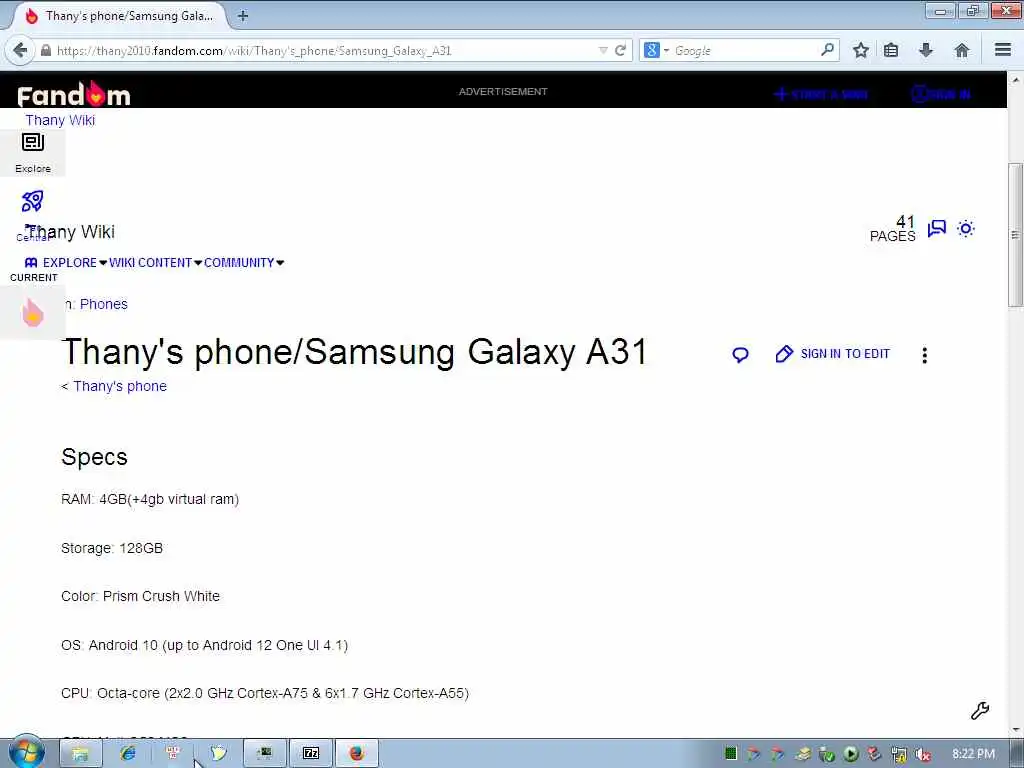Expand the COMMUNITY menu

tap(244, 263)
